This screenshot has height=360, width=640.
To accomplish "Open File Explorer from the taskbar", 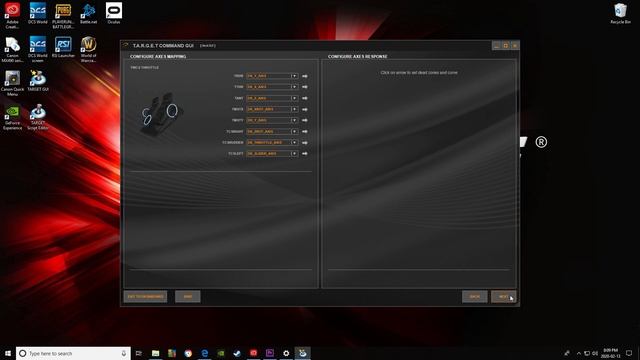I will 156,353.
